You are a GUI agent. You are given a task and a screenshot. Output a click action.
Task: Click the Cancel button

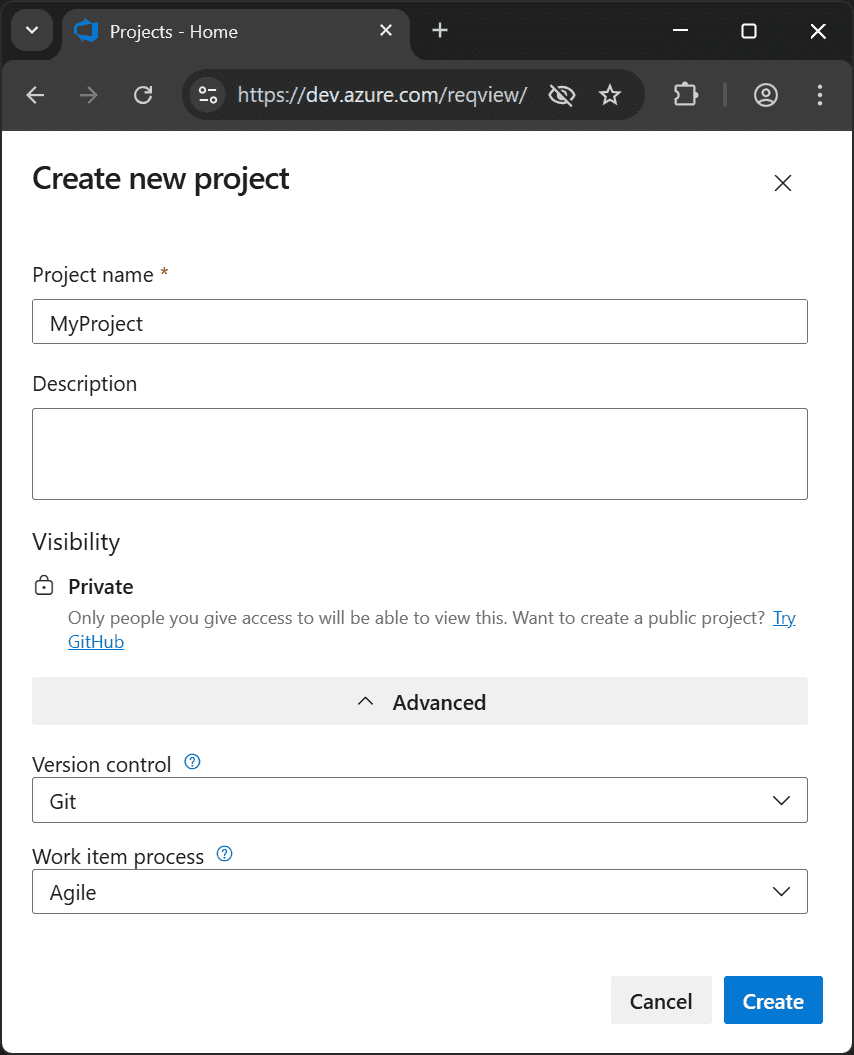coord(661,1000)
